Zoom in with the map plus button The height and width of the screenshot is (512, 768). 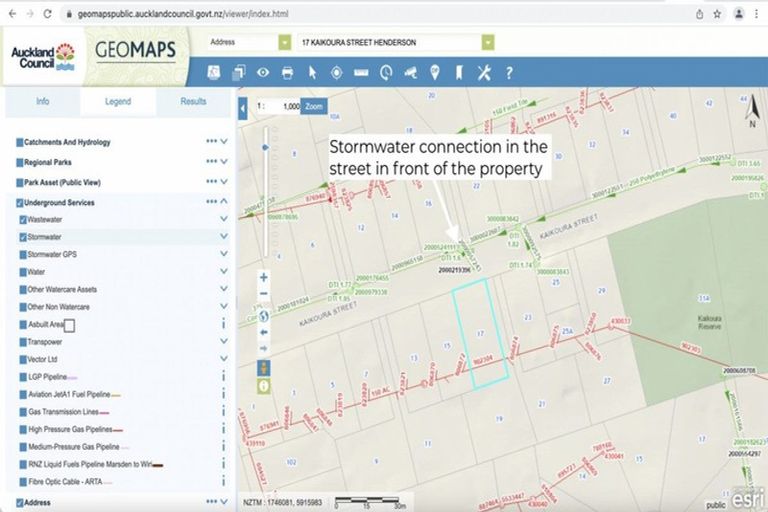(x=264, y=277)
